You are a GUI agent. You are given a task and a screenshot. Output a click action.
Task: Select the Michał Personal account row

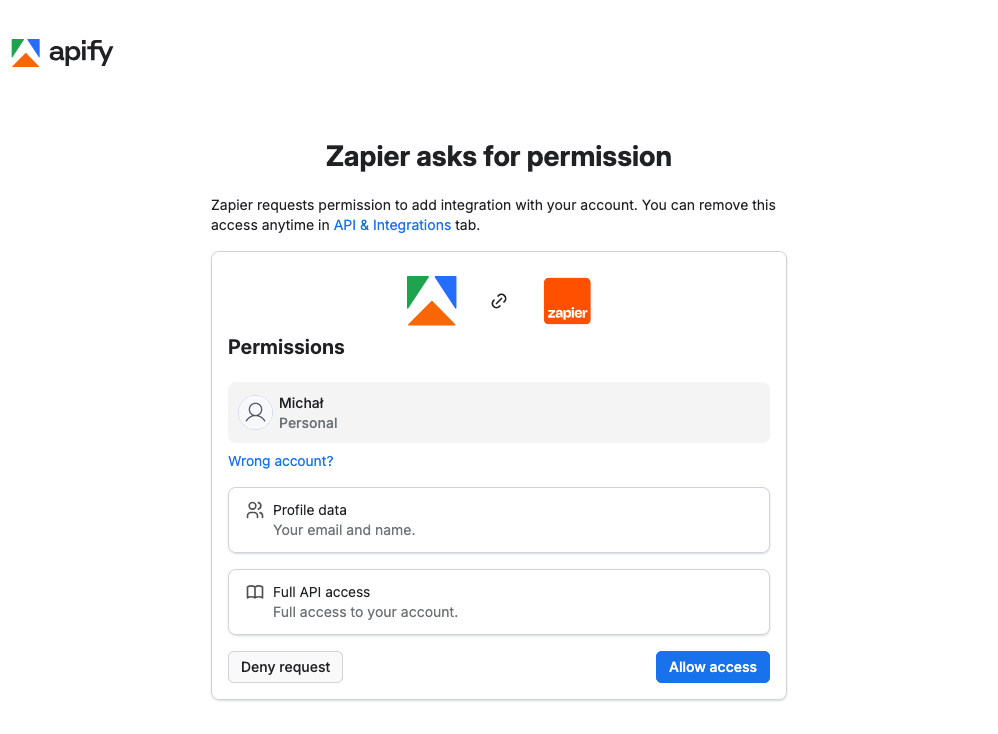(x=499, y=412)
